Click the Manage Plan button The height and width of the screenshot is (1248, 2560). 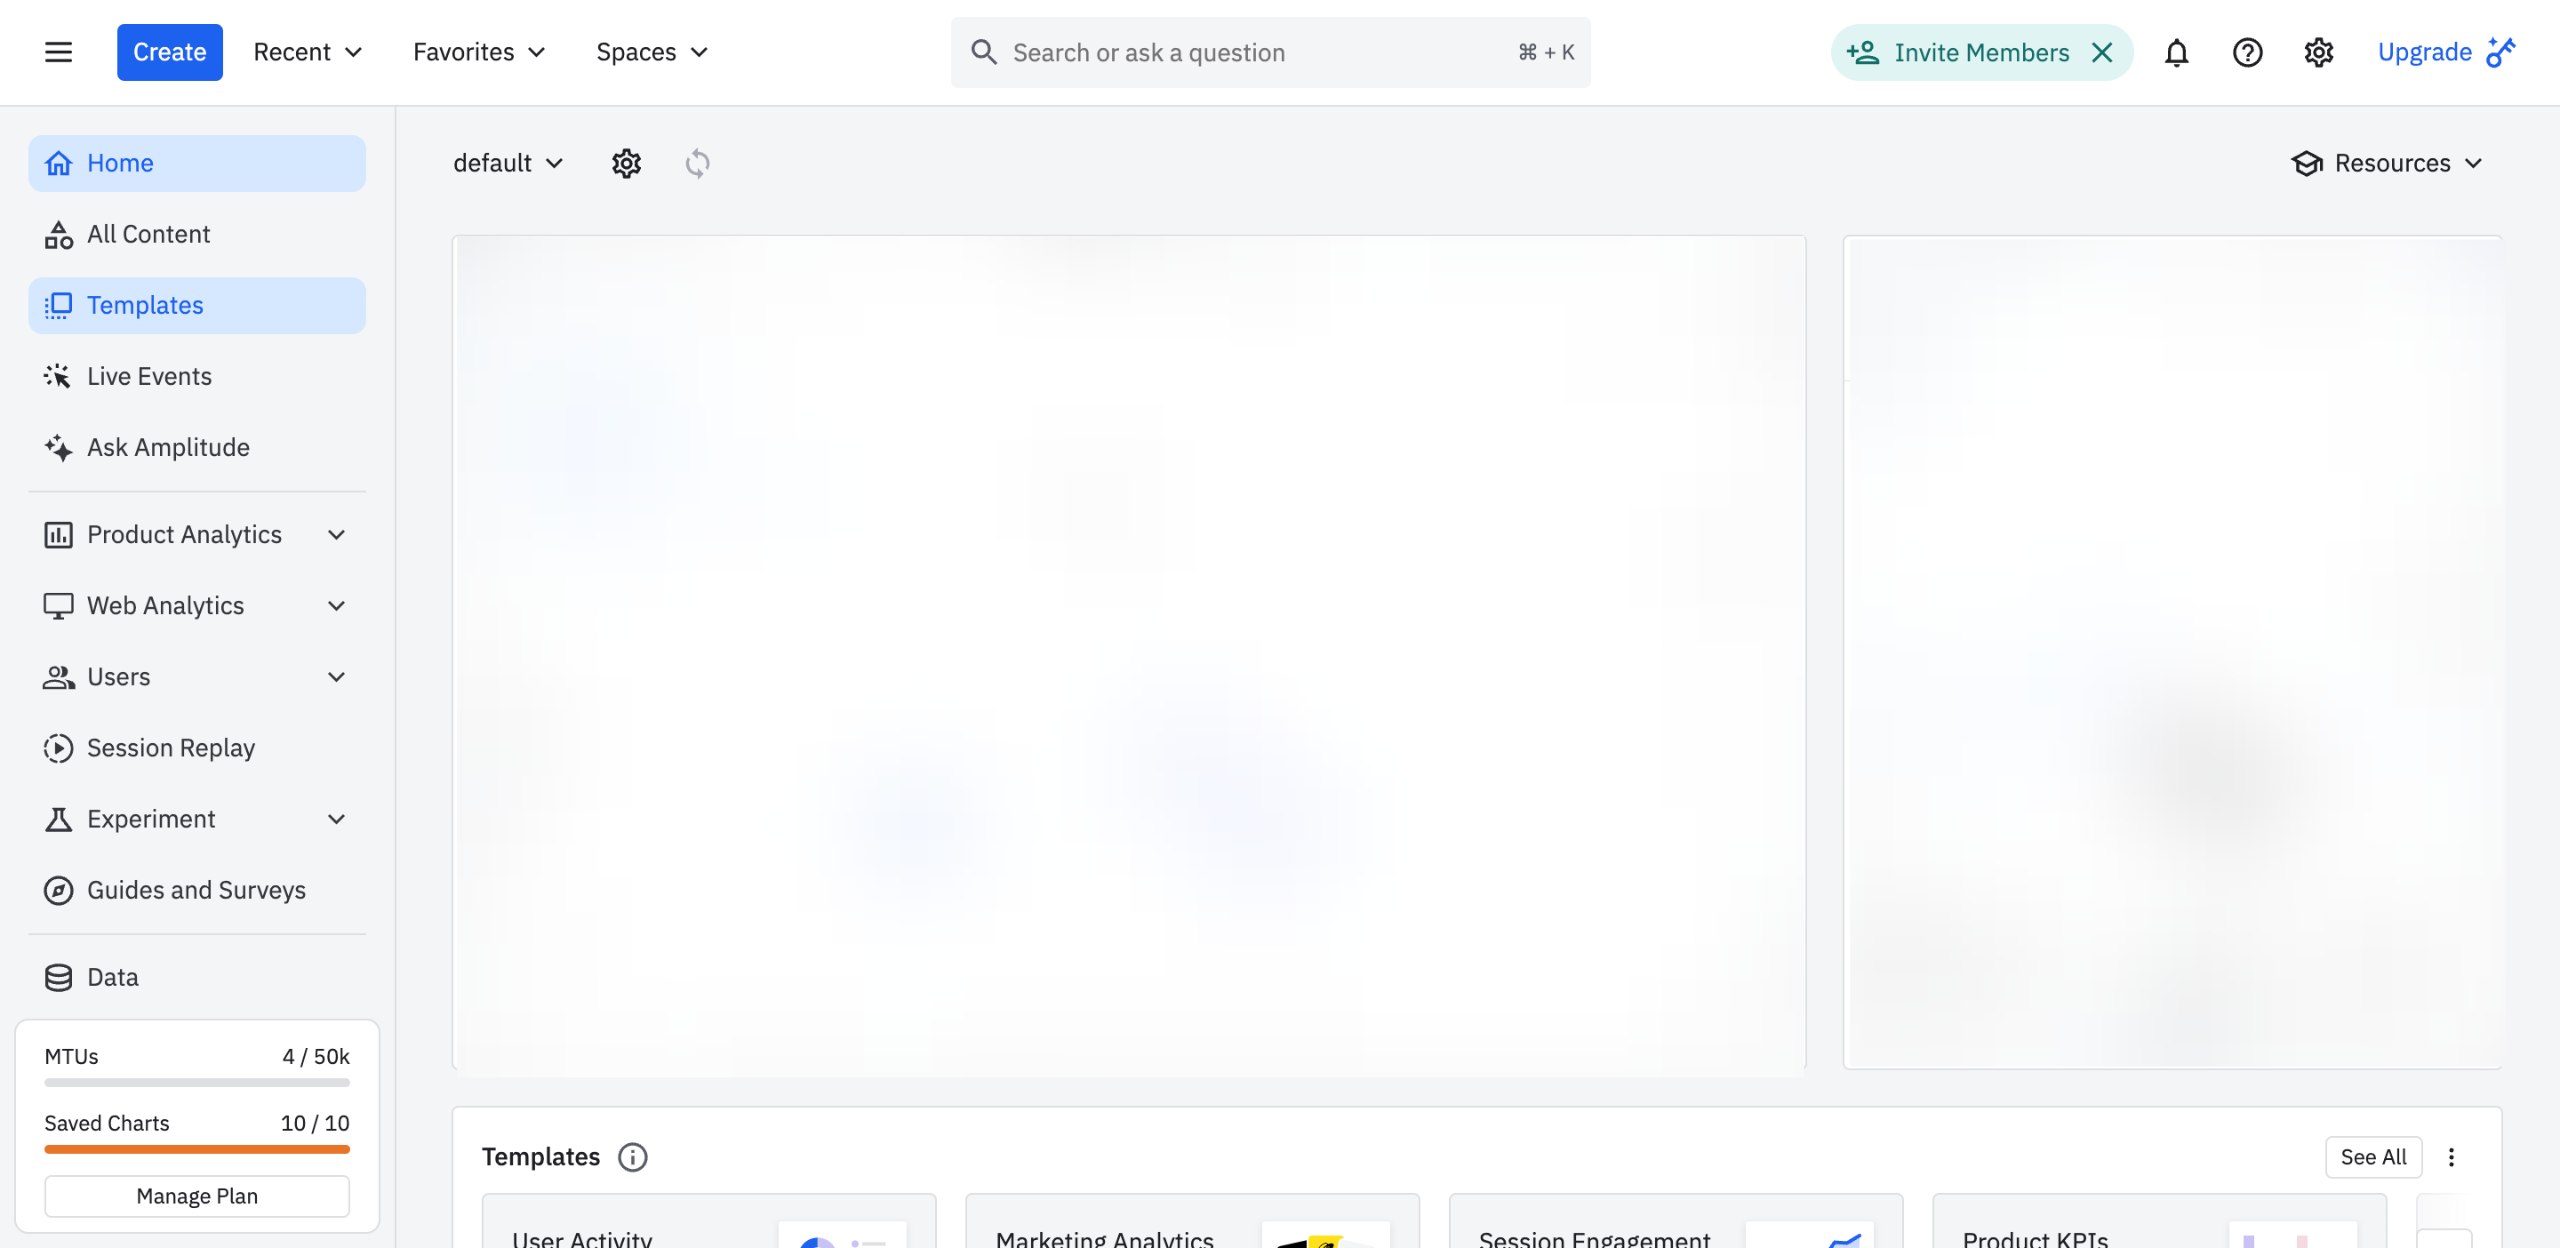197,1196
